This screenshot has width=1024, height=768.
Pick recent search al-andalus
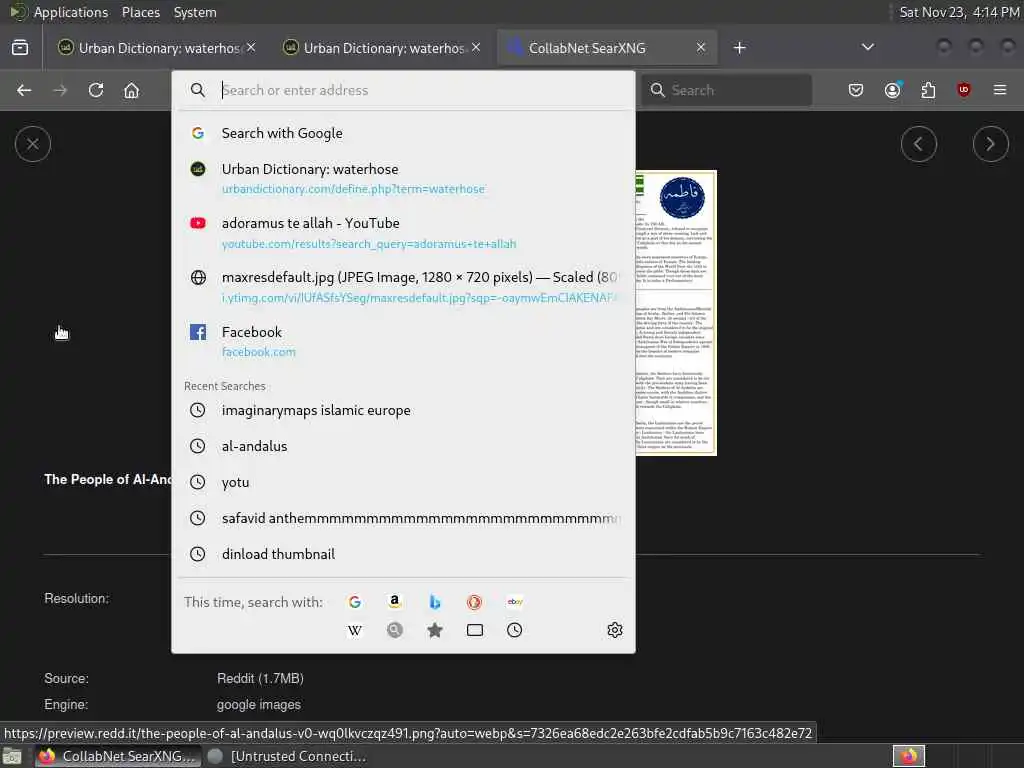tap(403, 446)
